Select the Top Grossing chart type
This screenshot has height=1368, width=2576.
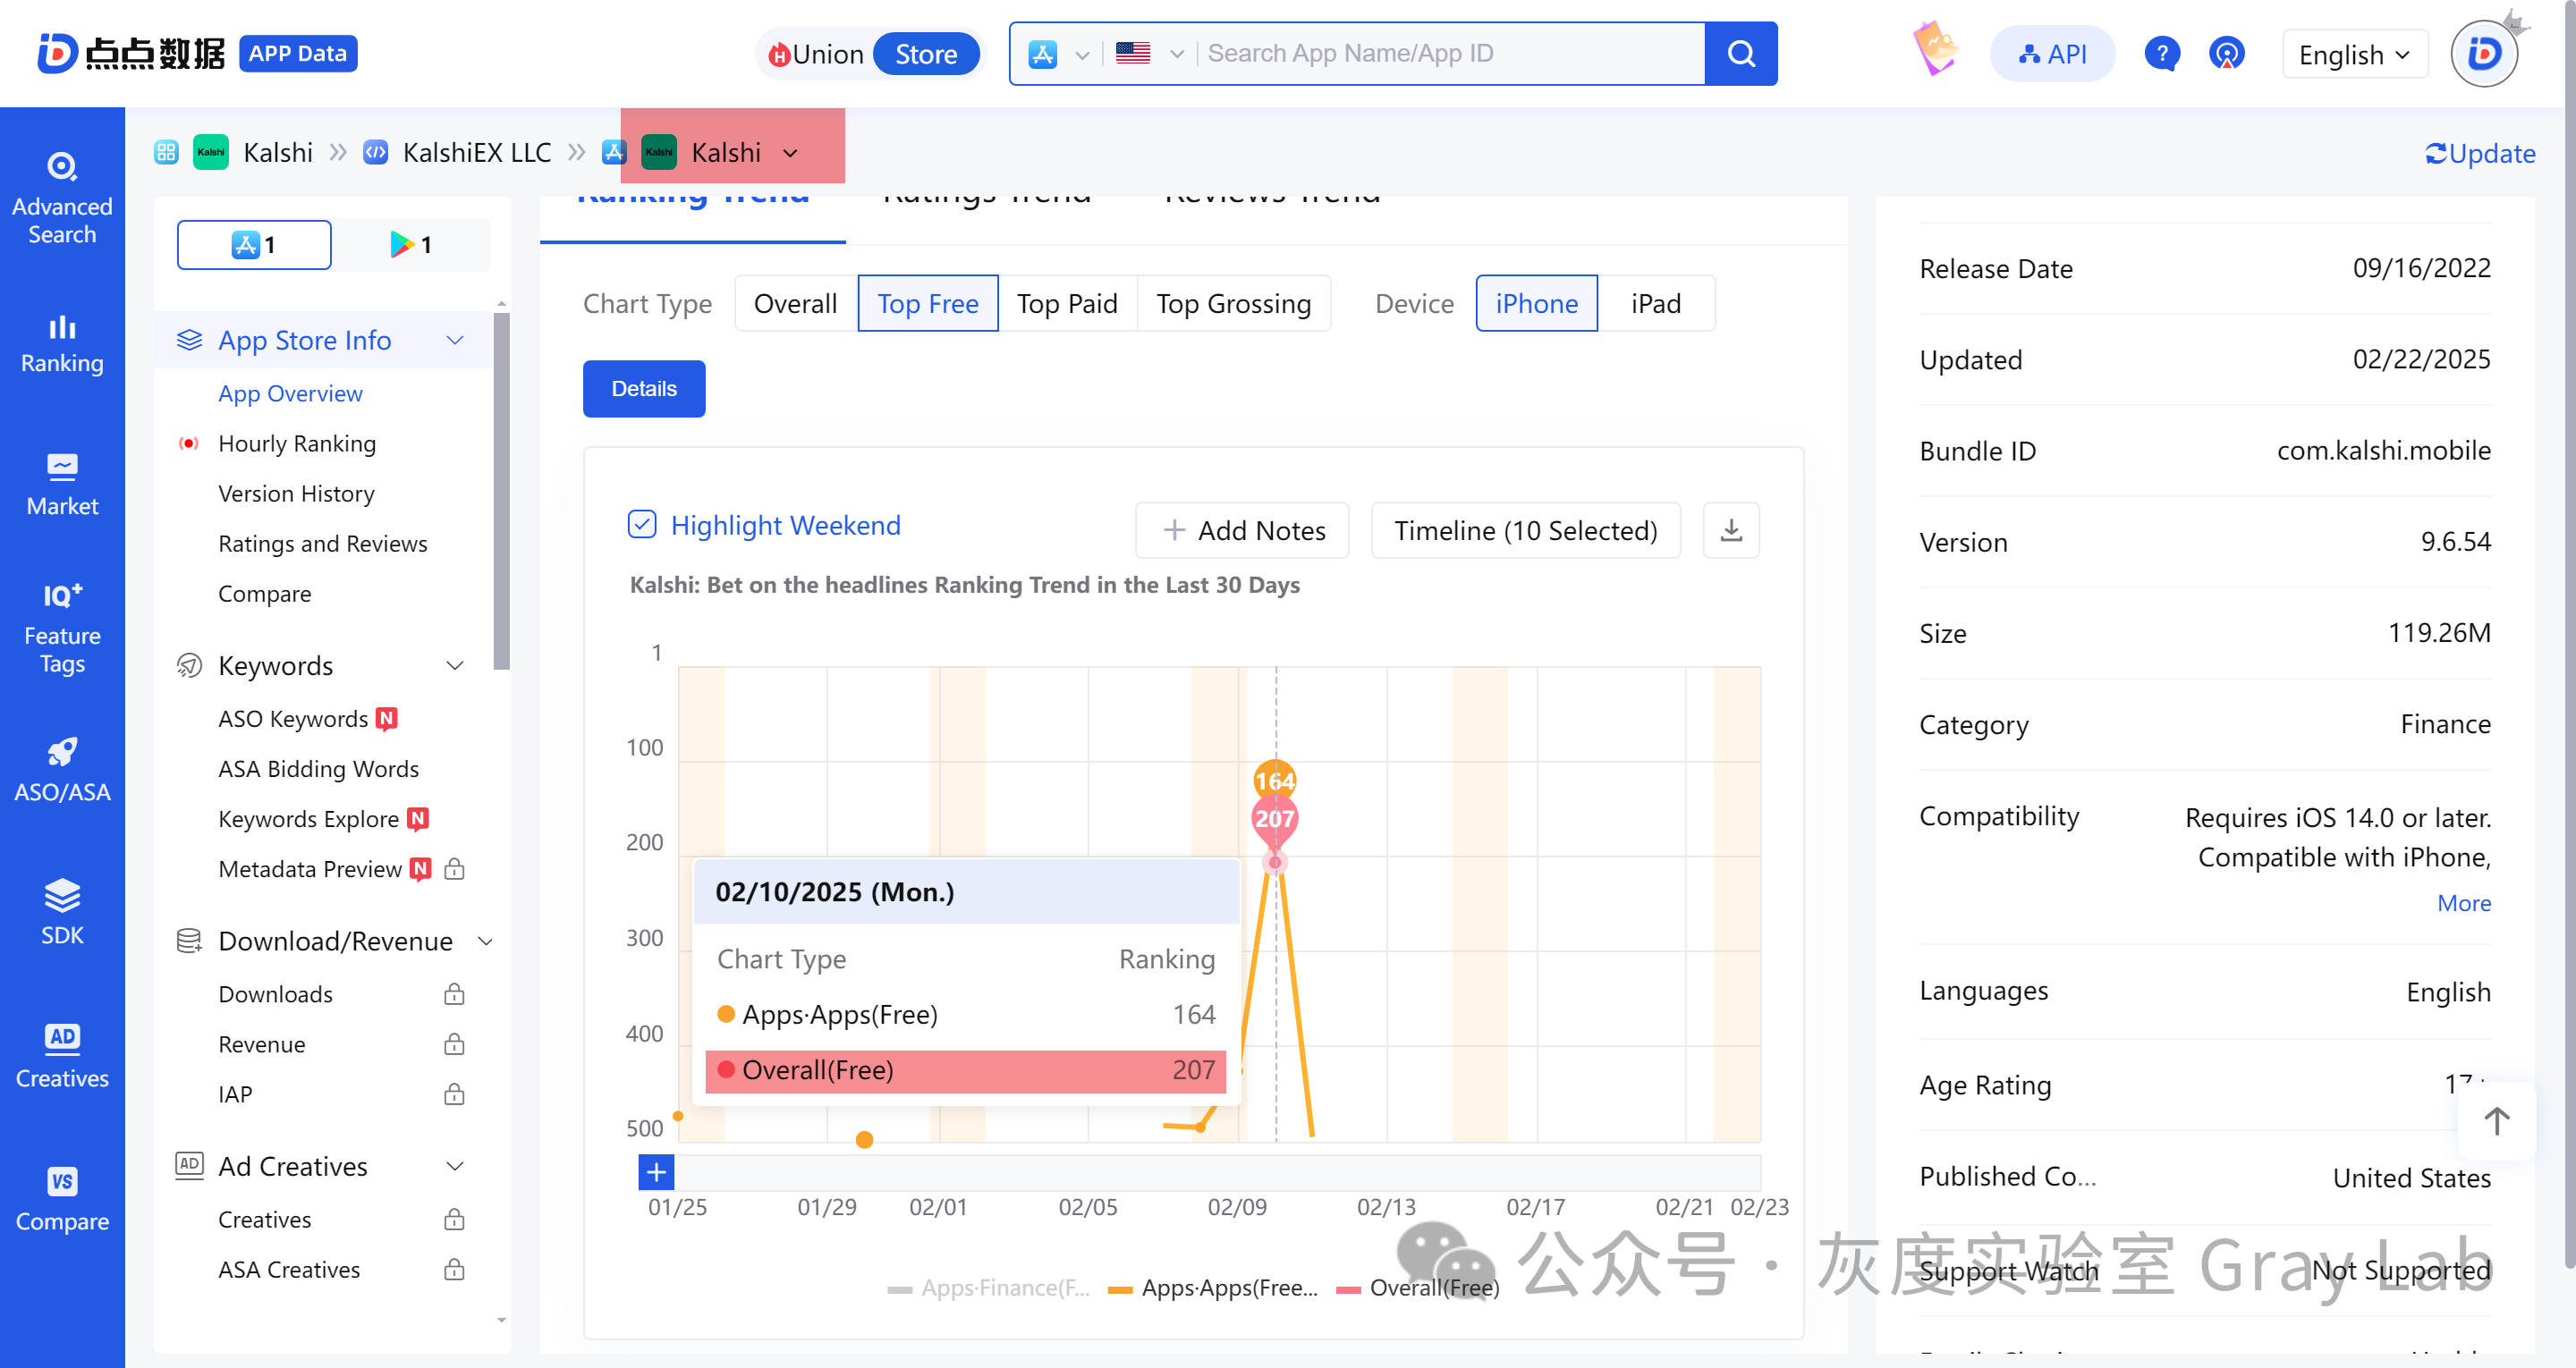pyautogui.click(x=1233, y=303)
